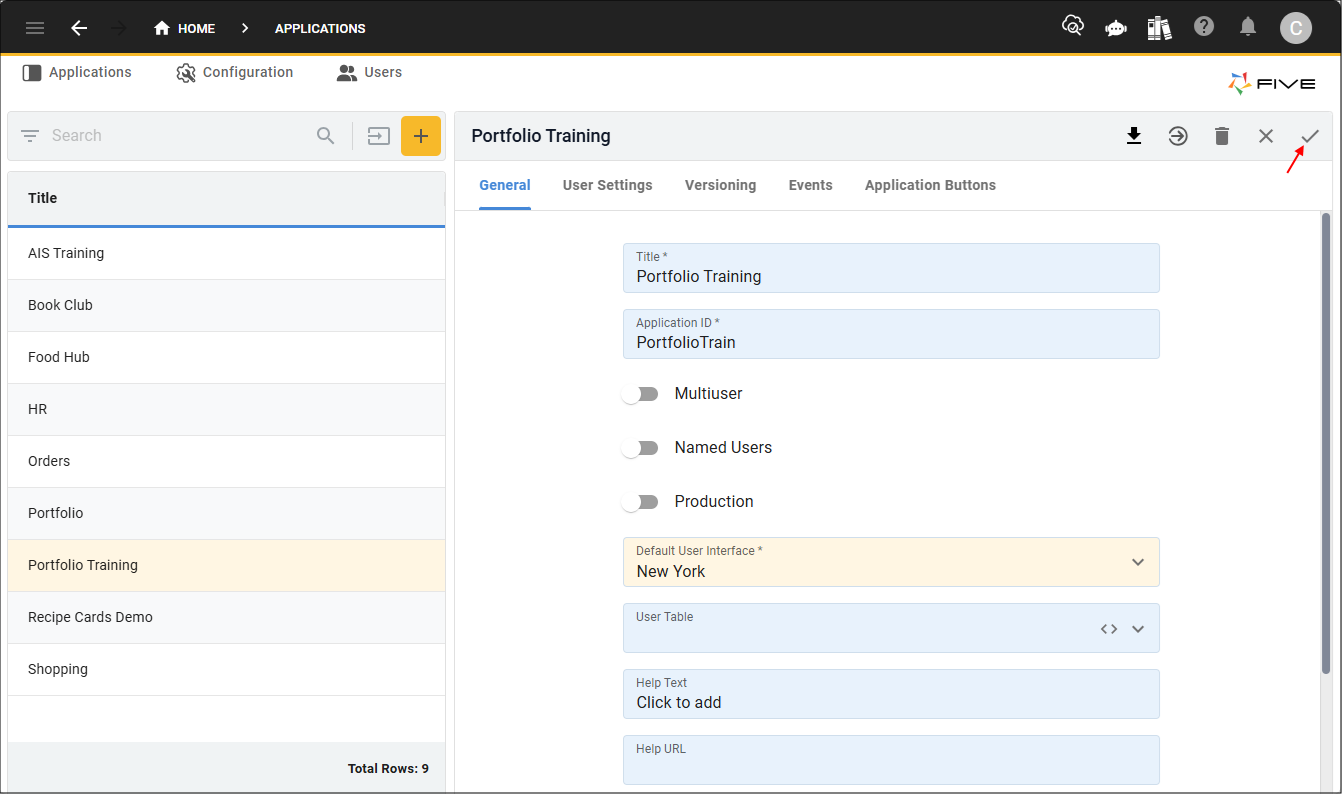Viewport: 1342px width, 794px height.
Task: Click the Help Text field
Action: click(891, 694)
